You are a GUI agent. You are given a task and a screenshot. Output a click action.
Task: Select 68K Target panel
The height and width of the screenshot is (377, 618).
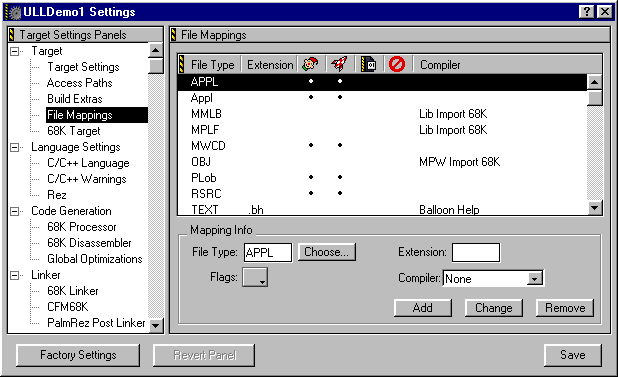pos(74,131)
